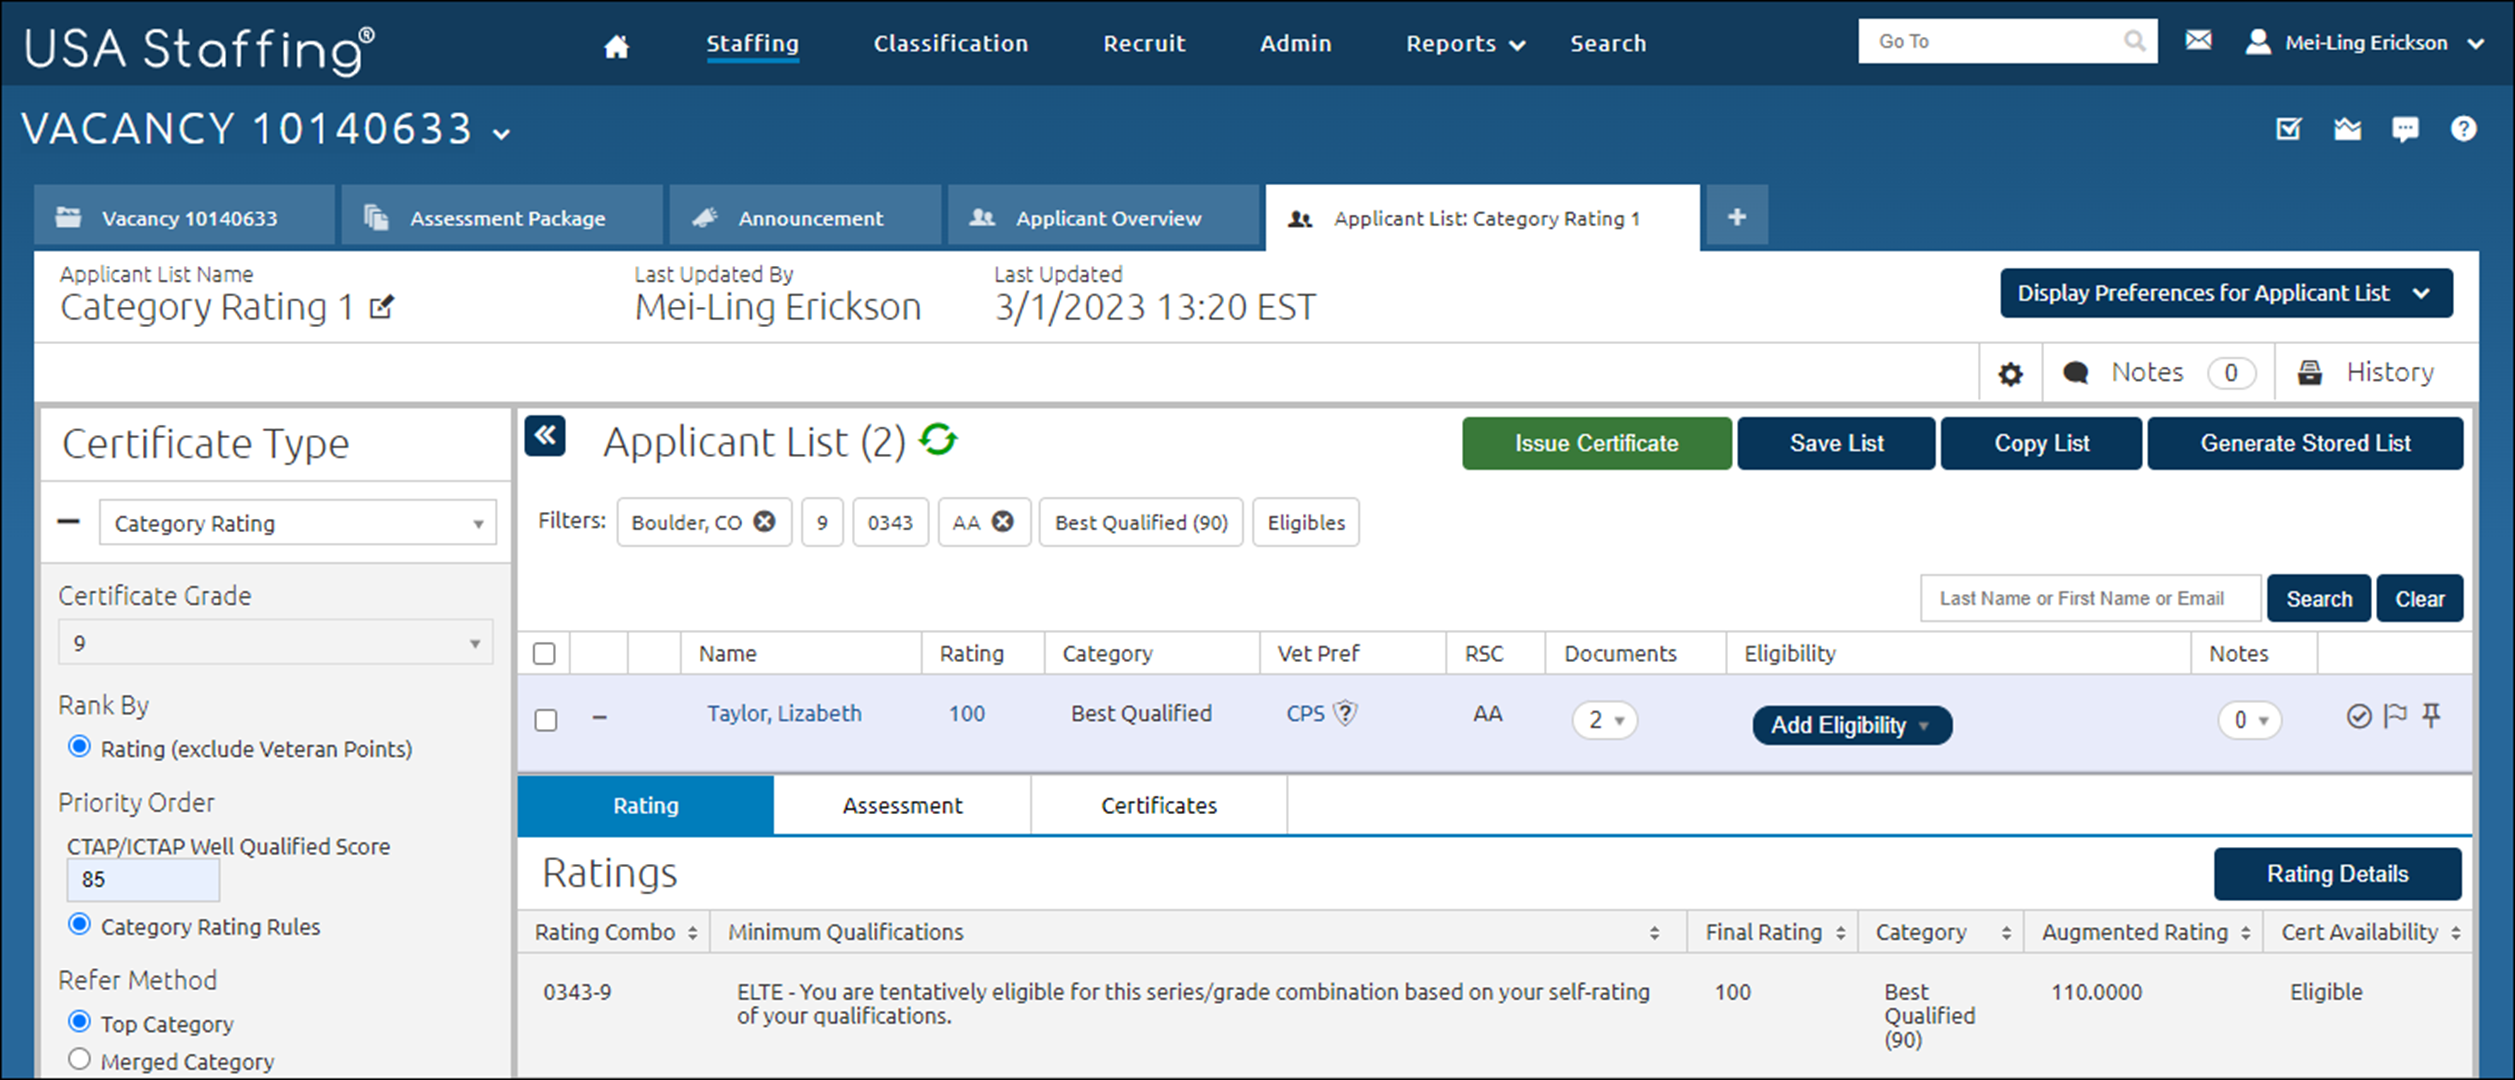Screen dimensions: 2515x1080
Task: Open Rating Details
Action: point(2337,874)
